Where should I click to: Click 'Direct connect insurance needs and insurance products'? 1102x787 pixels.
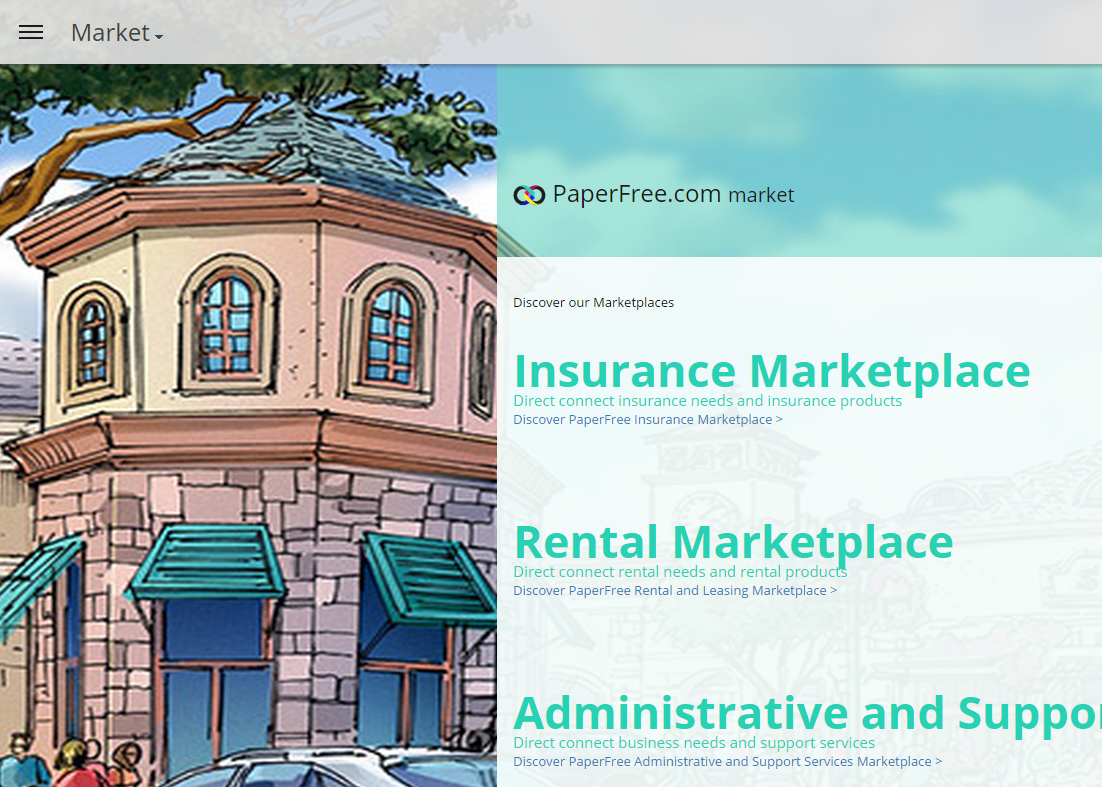point(708,401)
